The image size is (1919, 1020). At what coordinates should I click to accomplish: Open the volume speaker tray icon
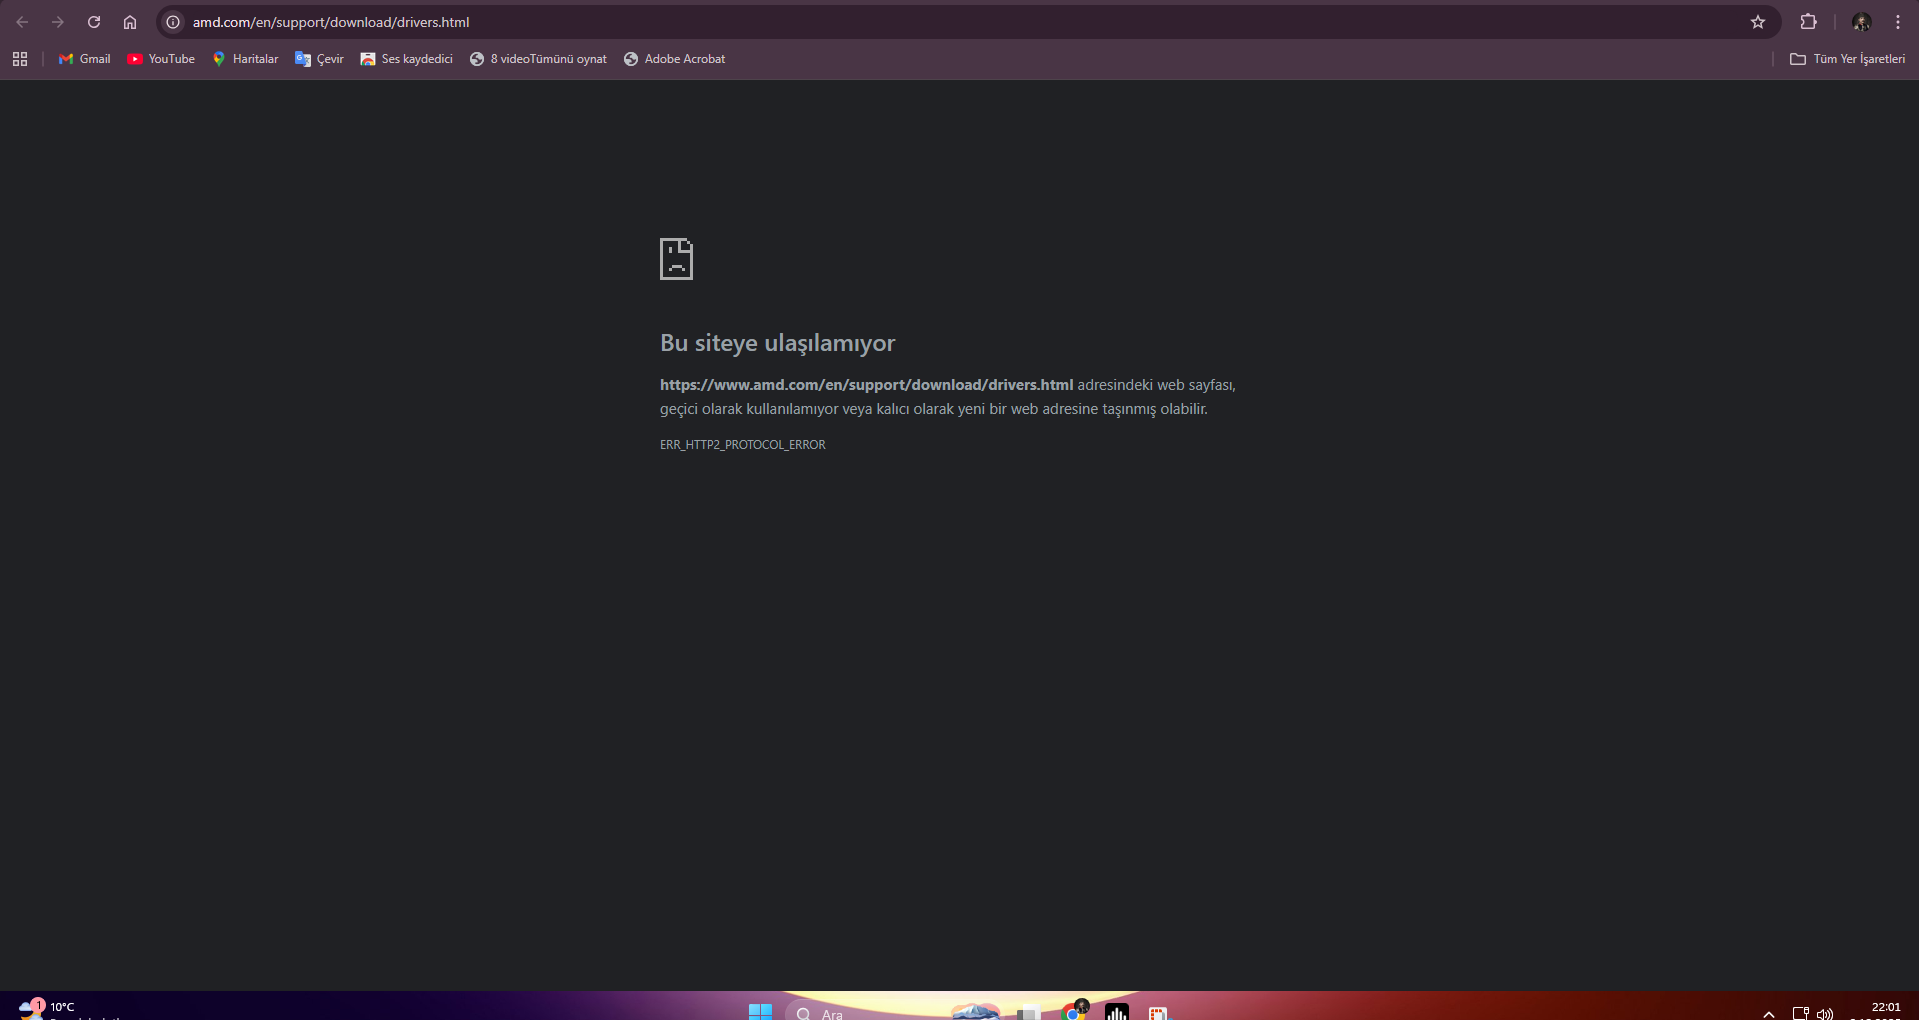coord(1824,1013)
